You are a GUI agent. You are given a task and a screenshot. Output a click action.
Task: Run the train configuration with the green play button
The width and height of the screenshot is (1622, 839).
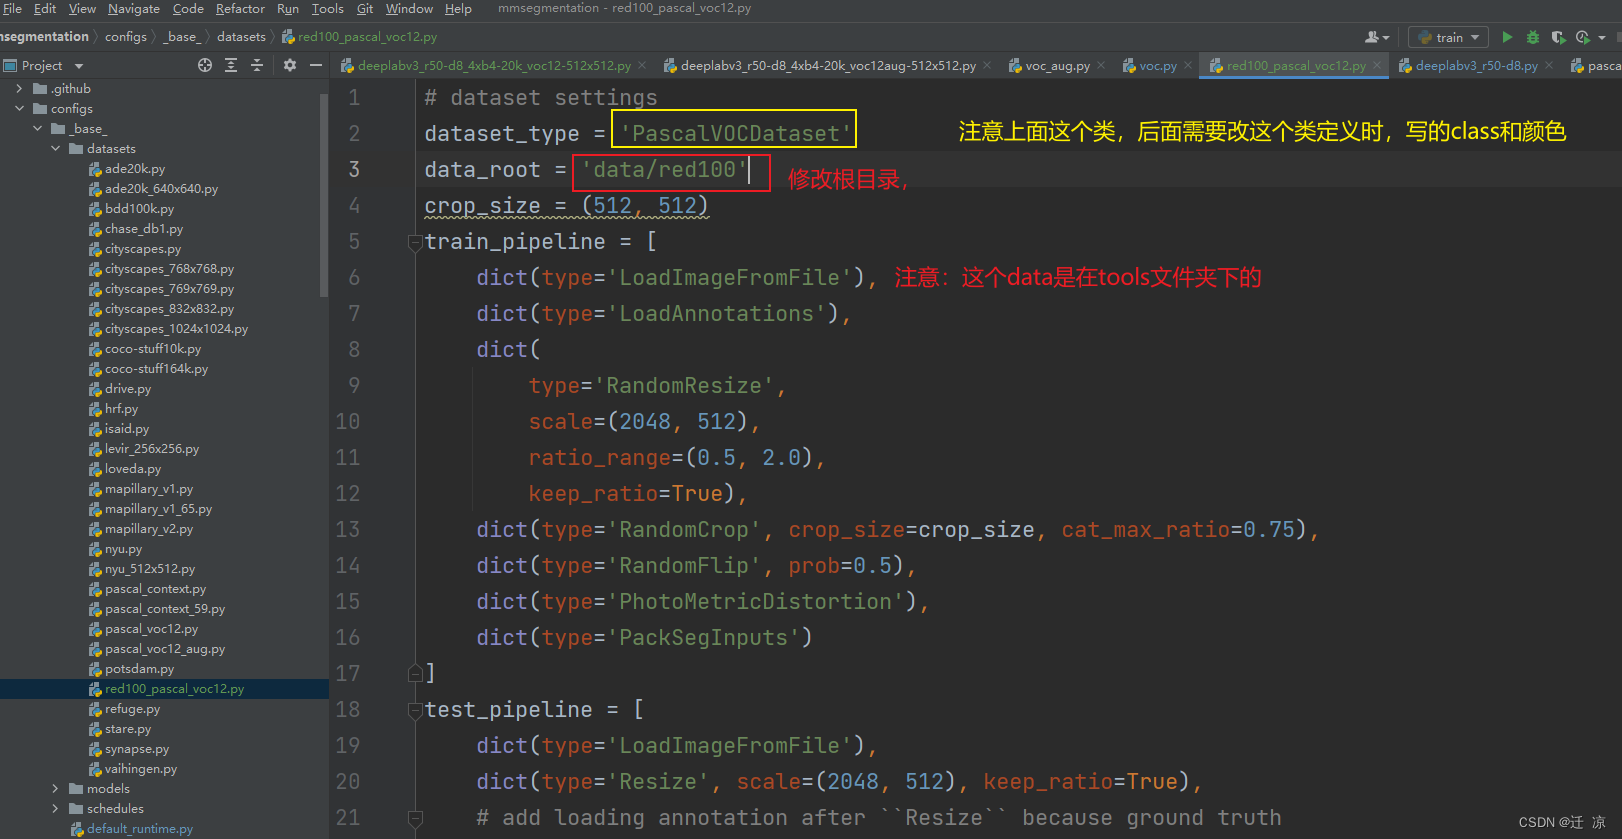pos(1507,37)
